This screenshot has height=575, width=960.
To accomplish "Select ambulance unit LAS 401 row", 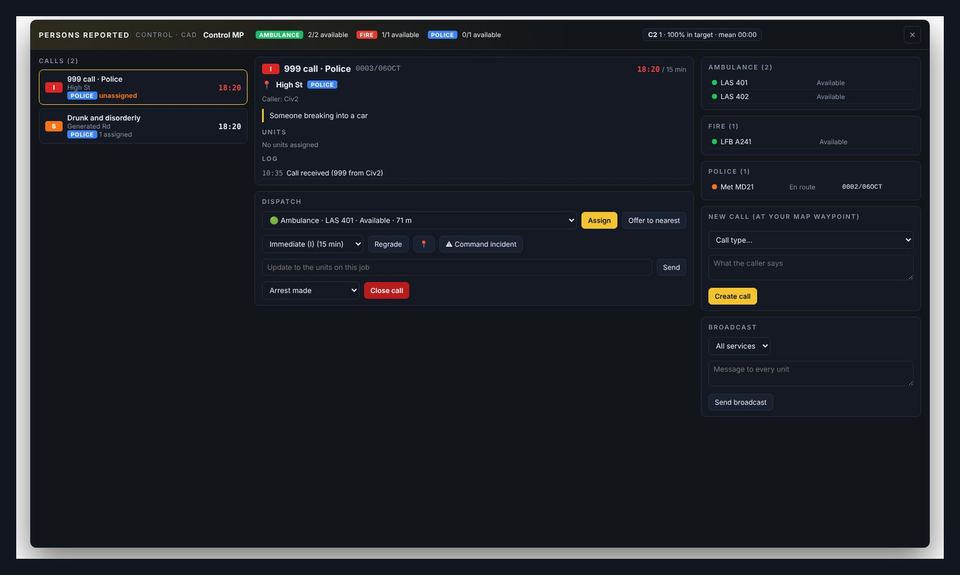I will coord(811,83).
